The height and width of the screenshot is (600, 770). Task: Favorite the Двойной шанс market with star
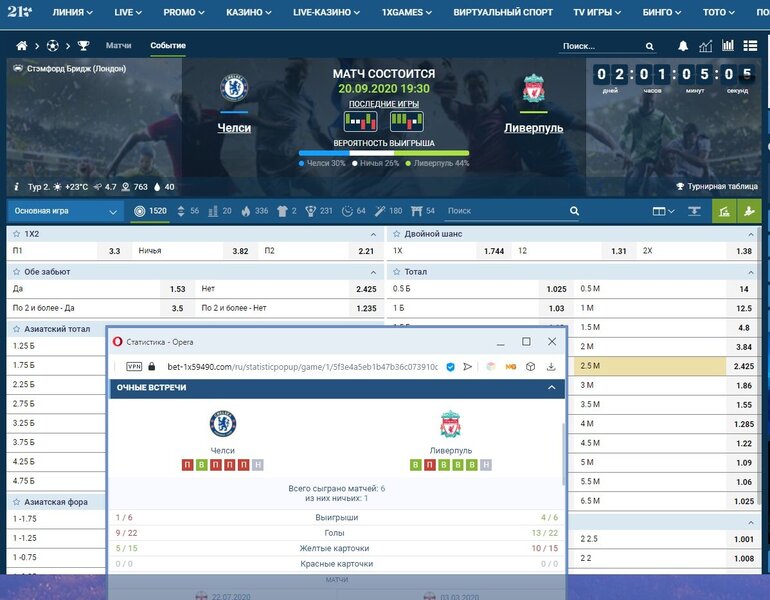click(397, 233)
